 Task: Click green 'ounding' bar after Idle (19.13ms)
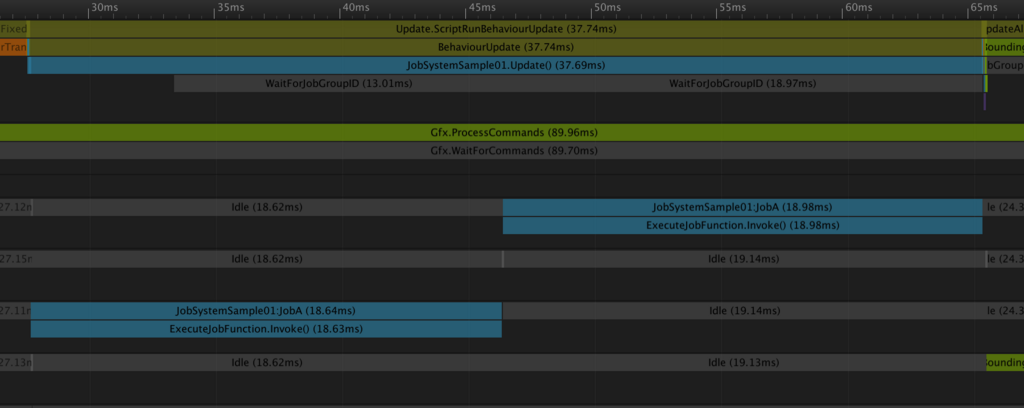(x=1005, y=362)
